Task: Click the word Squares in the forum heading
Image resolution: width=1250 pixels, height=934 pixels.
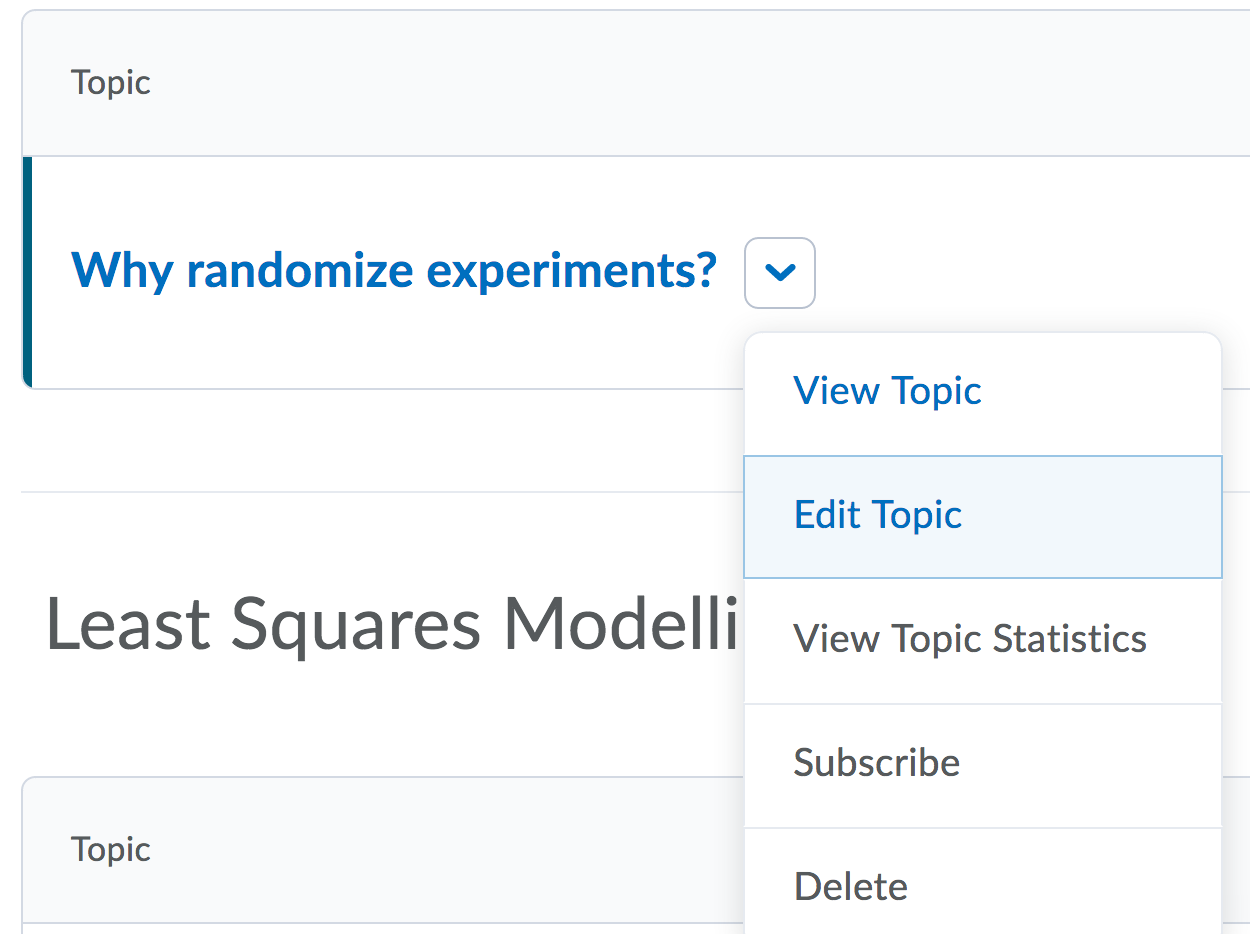Action: (x=360, y=625)
